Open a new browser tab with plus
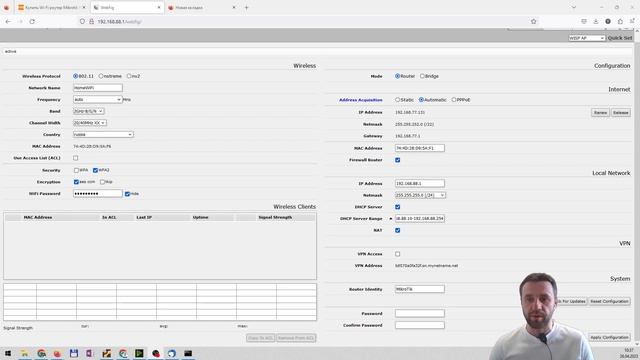Image resolution: width=640 pixels, height=360 pixels. coord(246,7)
